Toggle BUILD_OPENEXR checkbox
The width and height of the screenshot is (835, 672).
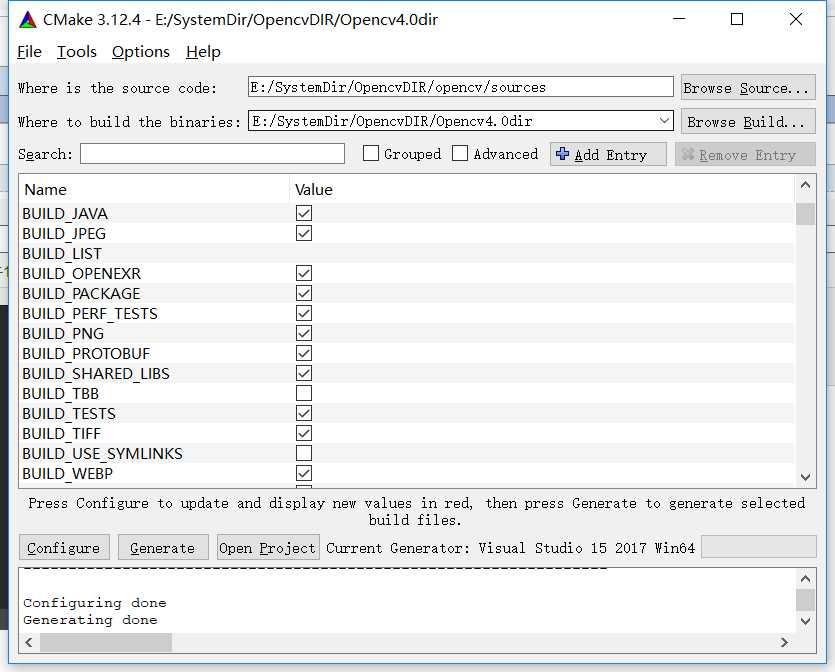(304, 273)
